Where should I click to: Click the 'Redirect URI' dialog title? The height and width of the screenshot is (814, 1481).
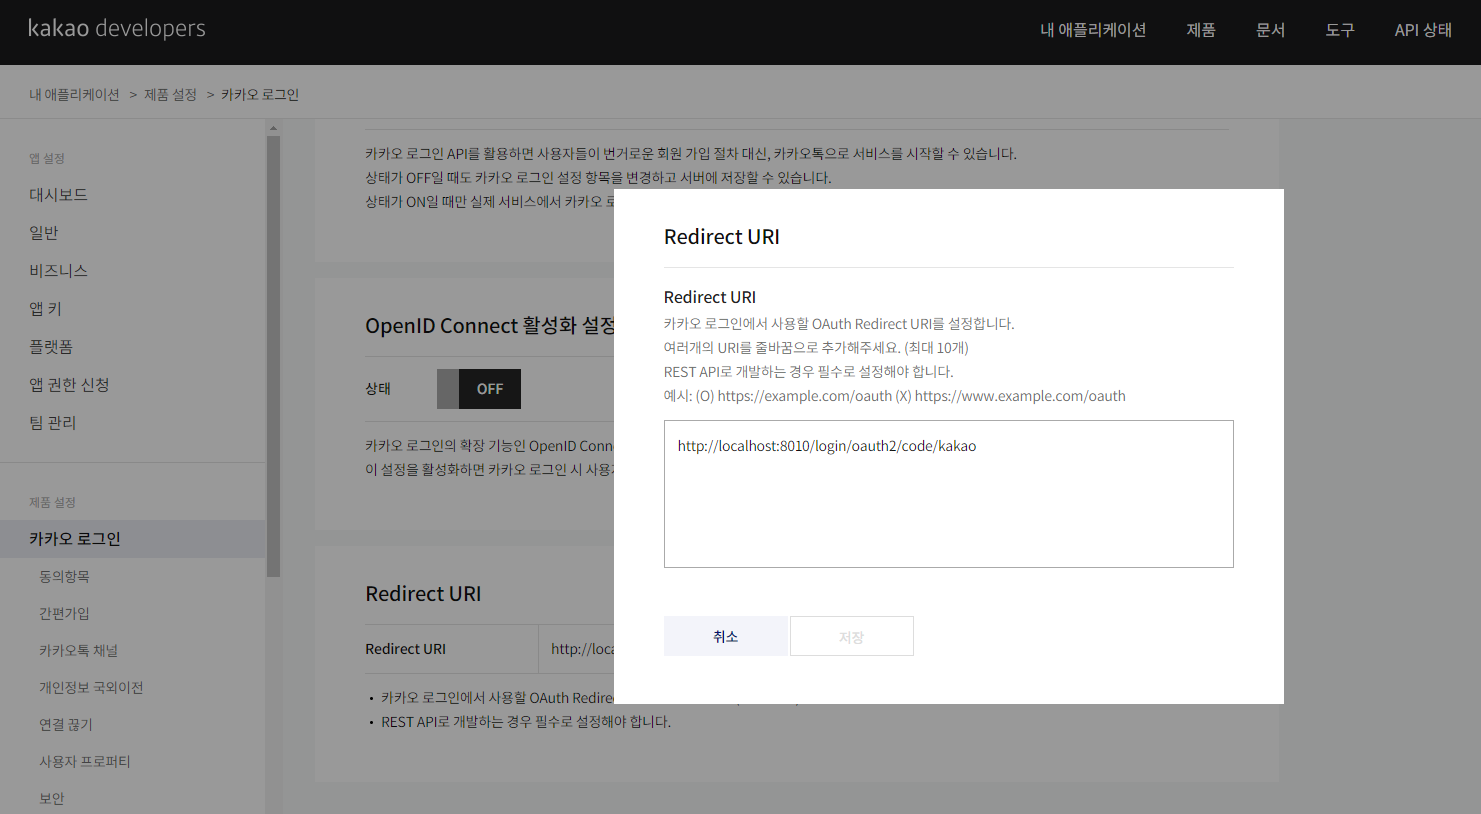pos(722,237)
